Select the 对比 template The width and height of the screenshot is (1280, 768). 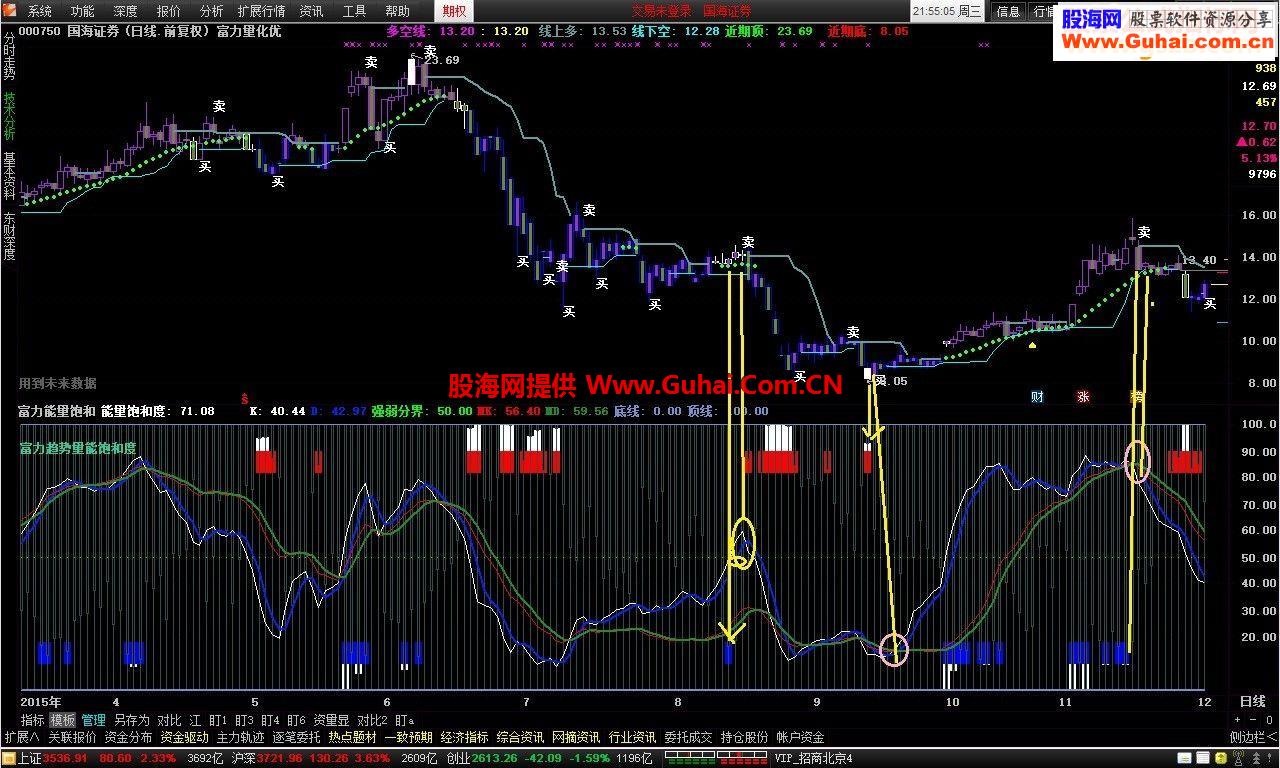click(x=169, y=720)
